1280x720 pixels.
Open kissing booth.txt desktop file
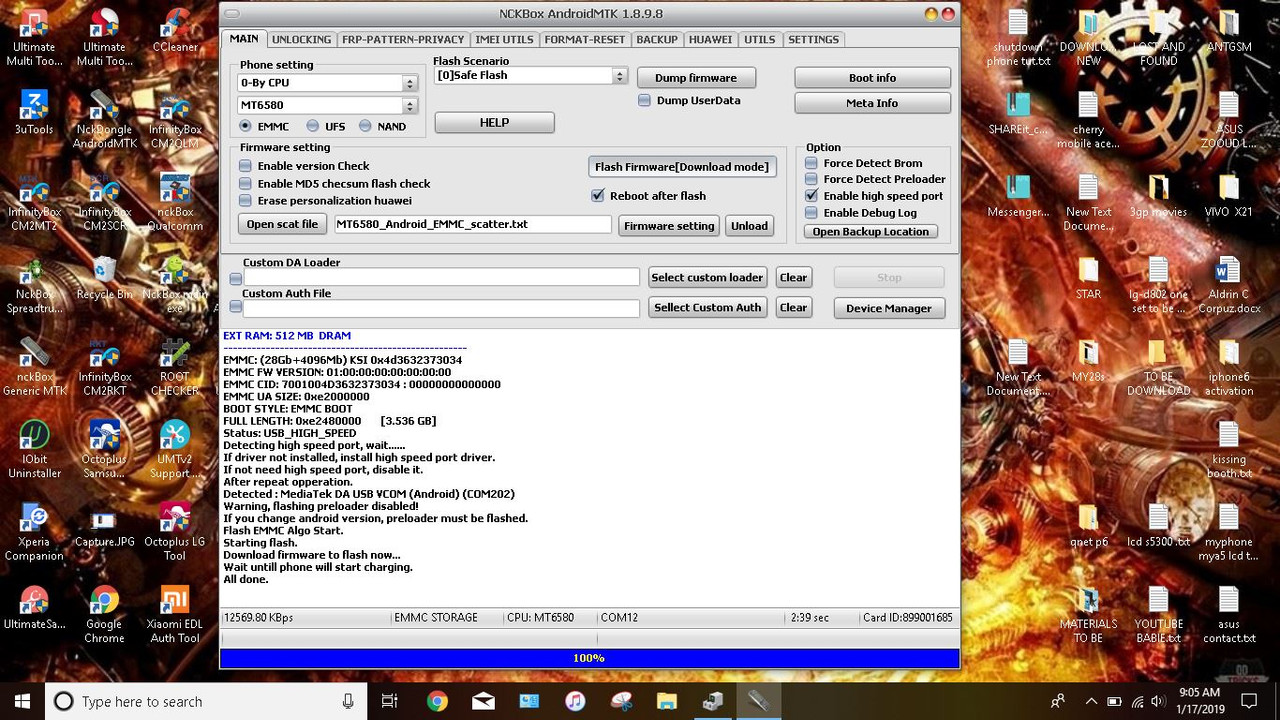click(x=1229, y=449)
